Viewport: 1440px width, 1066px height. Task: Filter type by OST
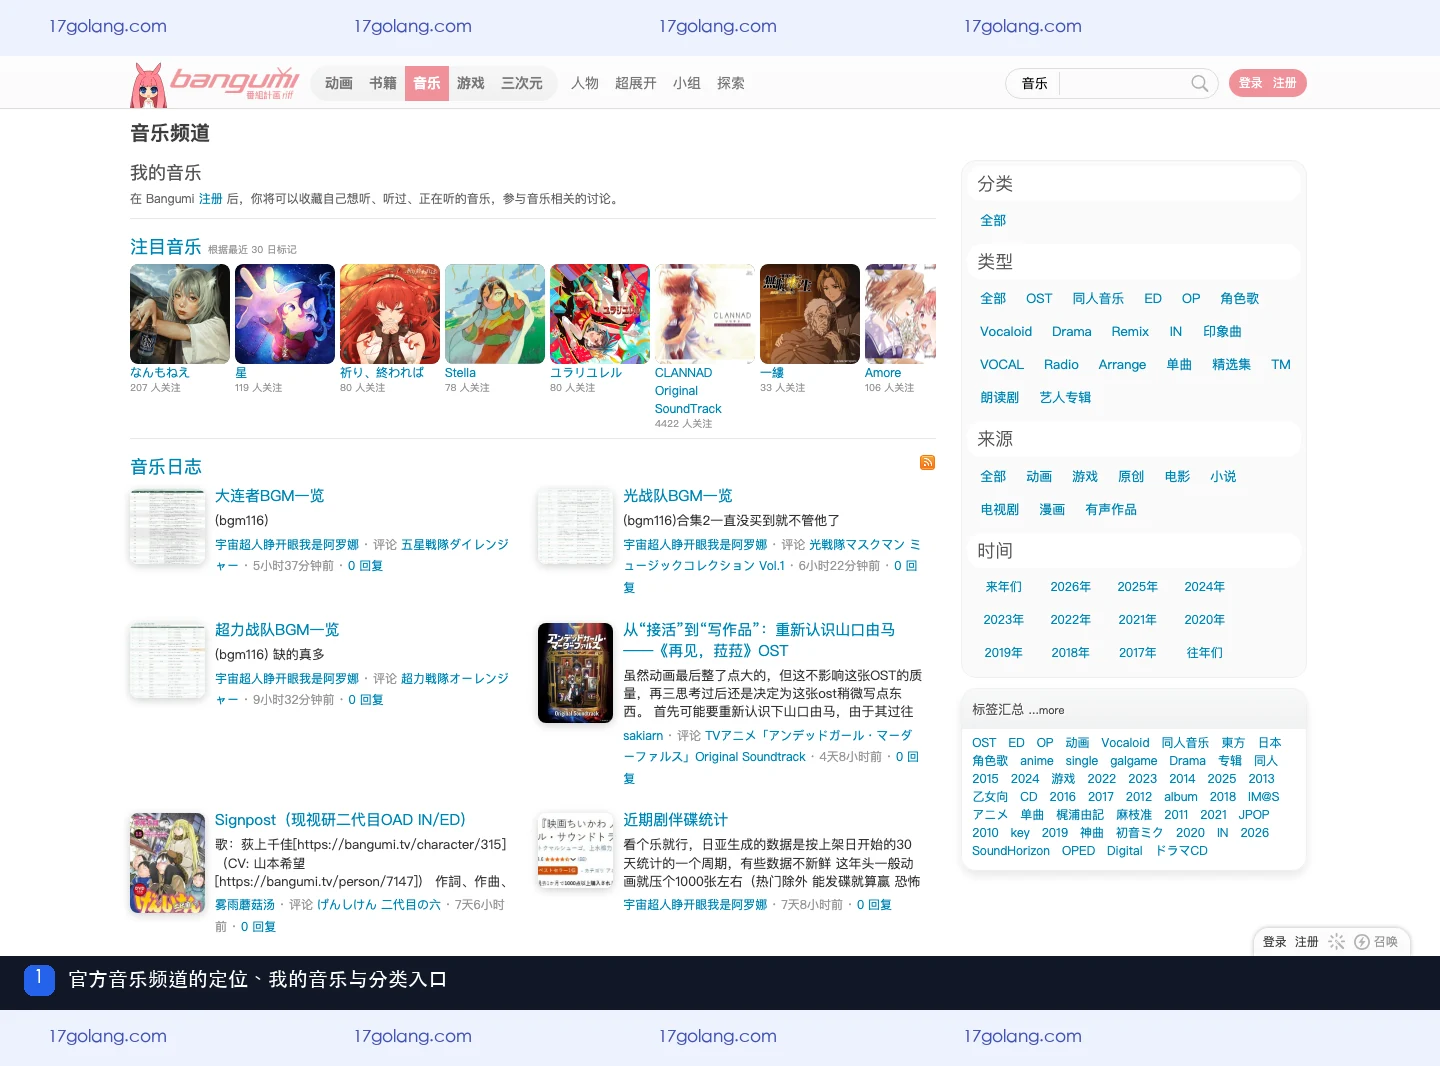1039,298
